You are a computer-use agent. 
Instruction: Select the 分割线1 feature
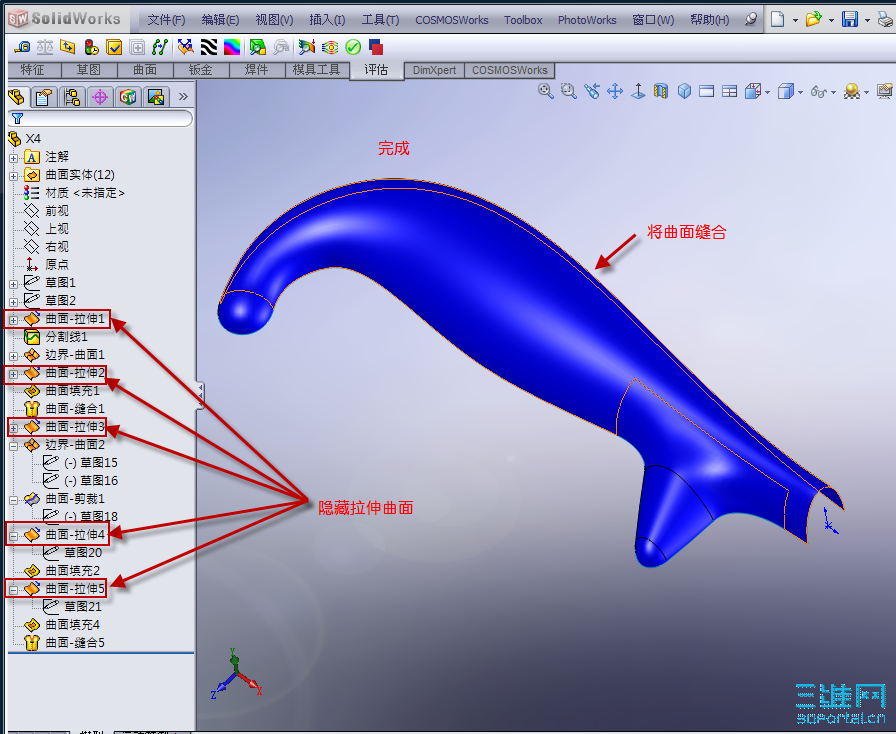pyautogui.click(x=66, y=337)
